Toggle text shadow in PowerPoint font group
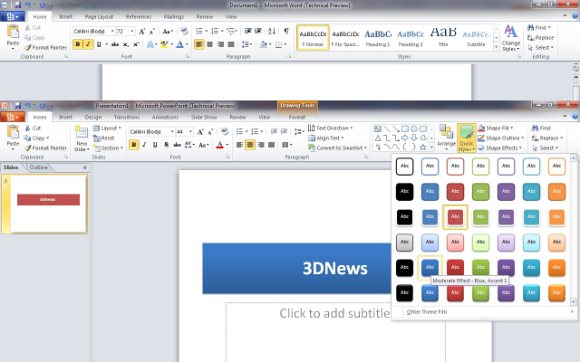Image resolution: width=580 pixels, height=362 pixels. (x=166, y=145)
